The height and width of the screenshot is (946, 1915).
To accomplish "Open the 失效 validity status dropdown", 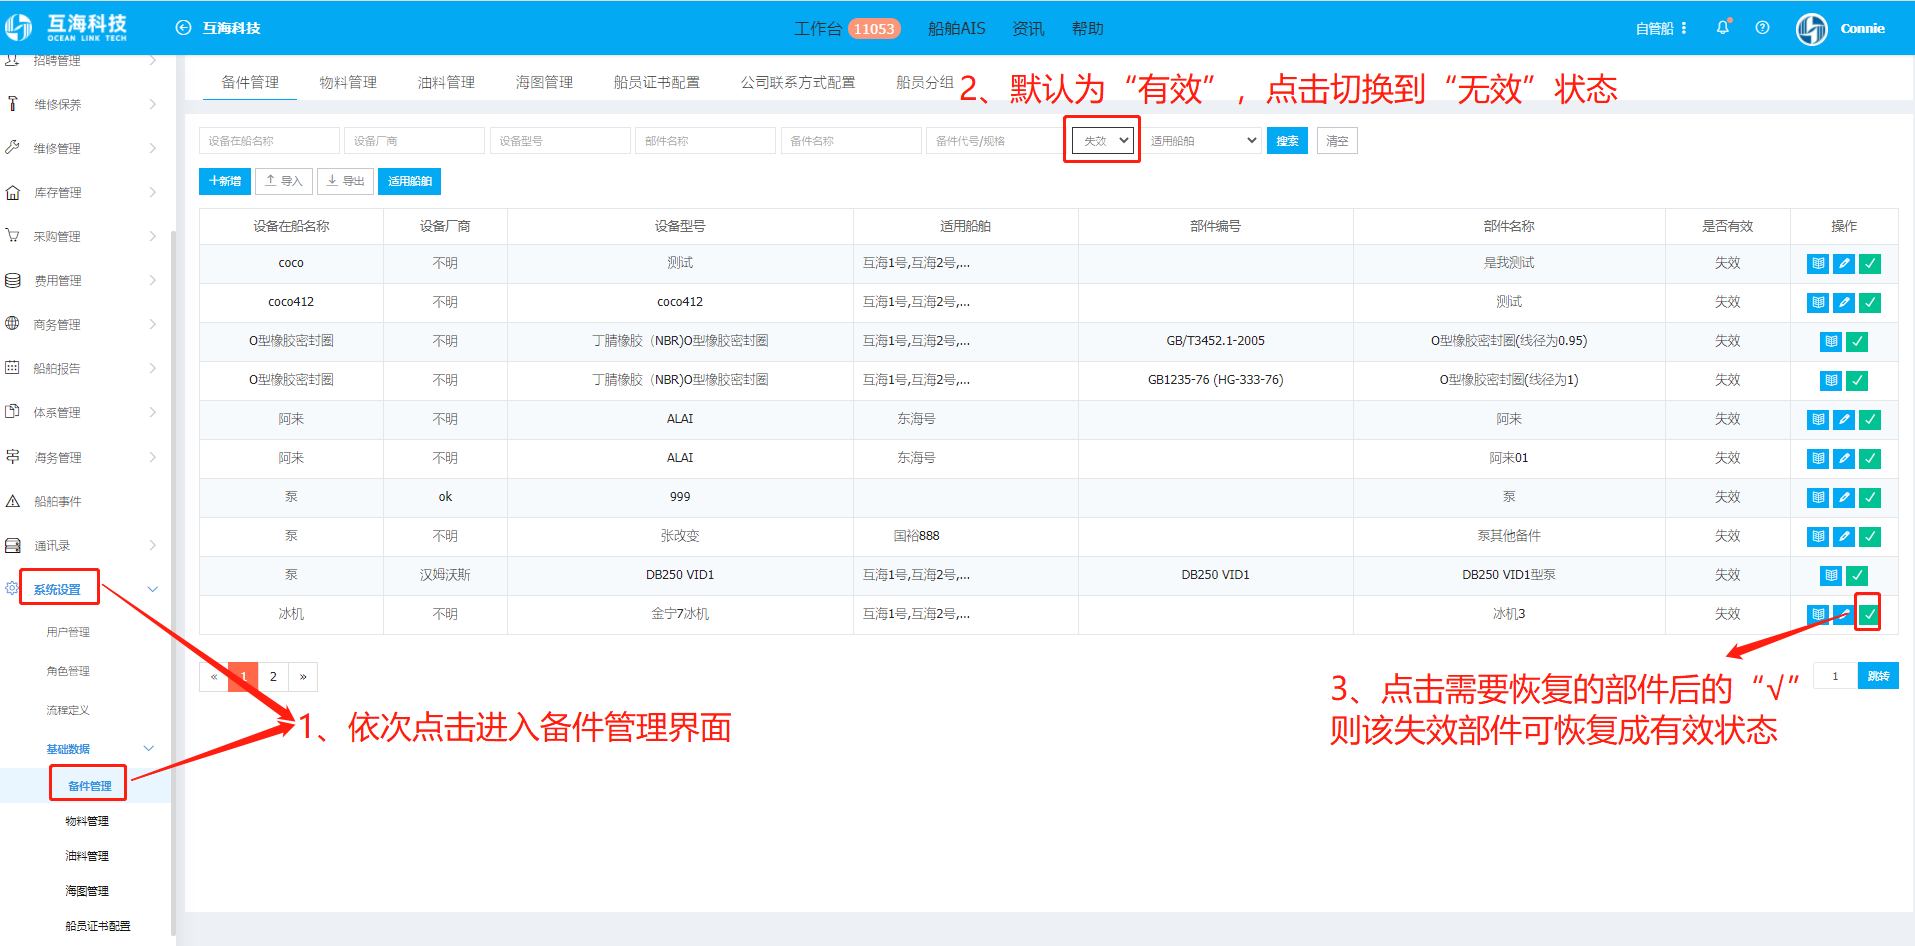I will [1105, 141].
